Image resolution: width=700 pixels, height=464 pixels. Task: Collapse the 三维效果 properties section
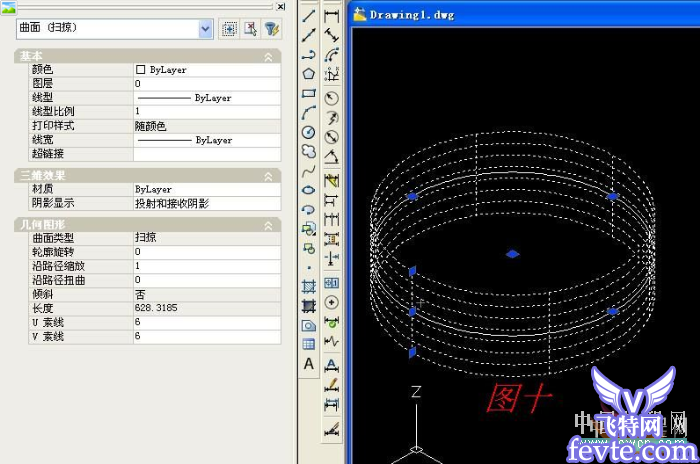click(x=268, y=176)
